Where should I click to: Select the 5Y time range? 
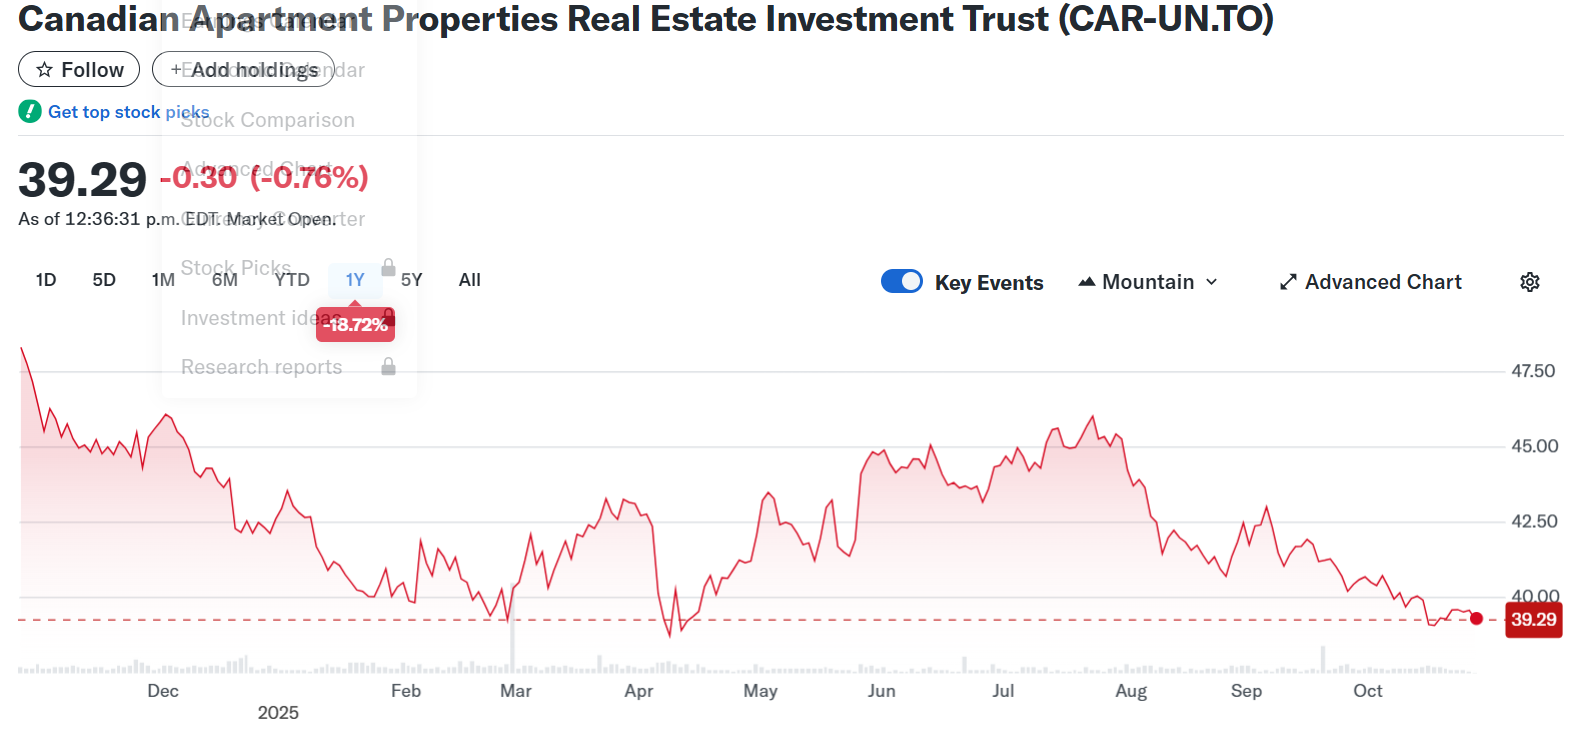click(x=412, y=280)
